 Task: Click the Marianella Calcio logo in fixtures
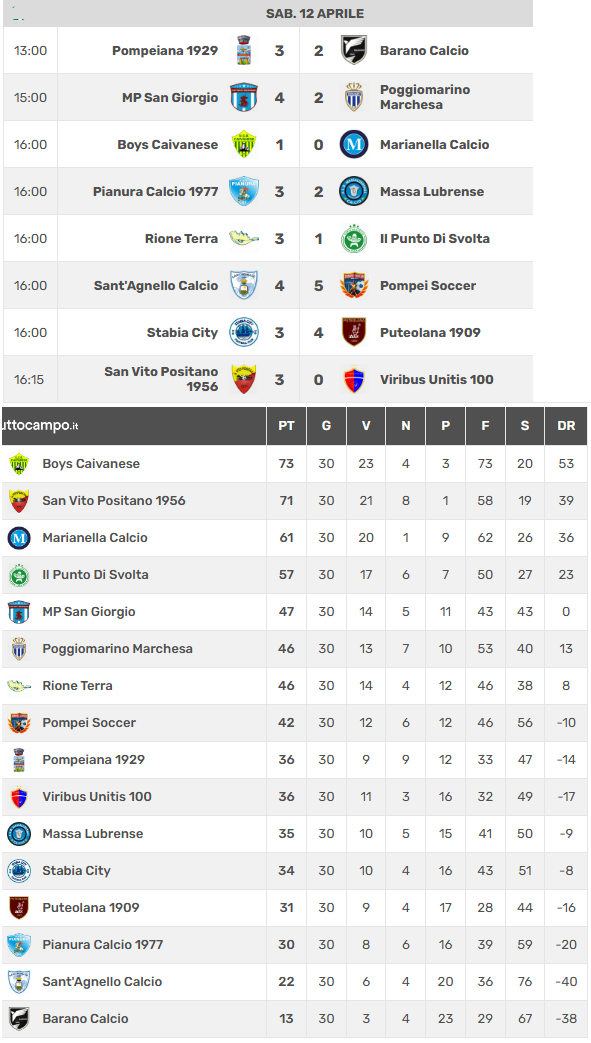coord(354,144)
